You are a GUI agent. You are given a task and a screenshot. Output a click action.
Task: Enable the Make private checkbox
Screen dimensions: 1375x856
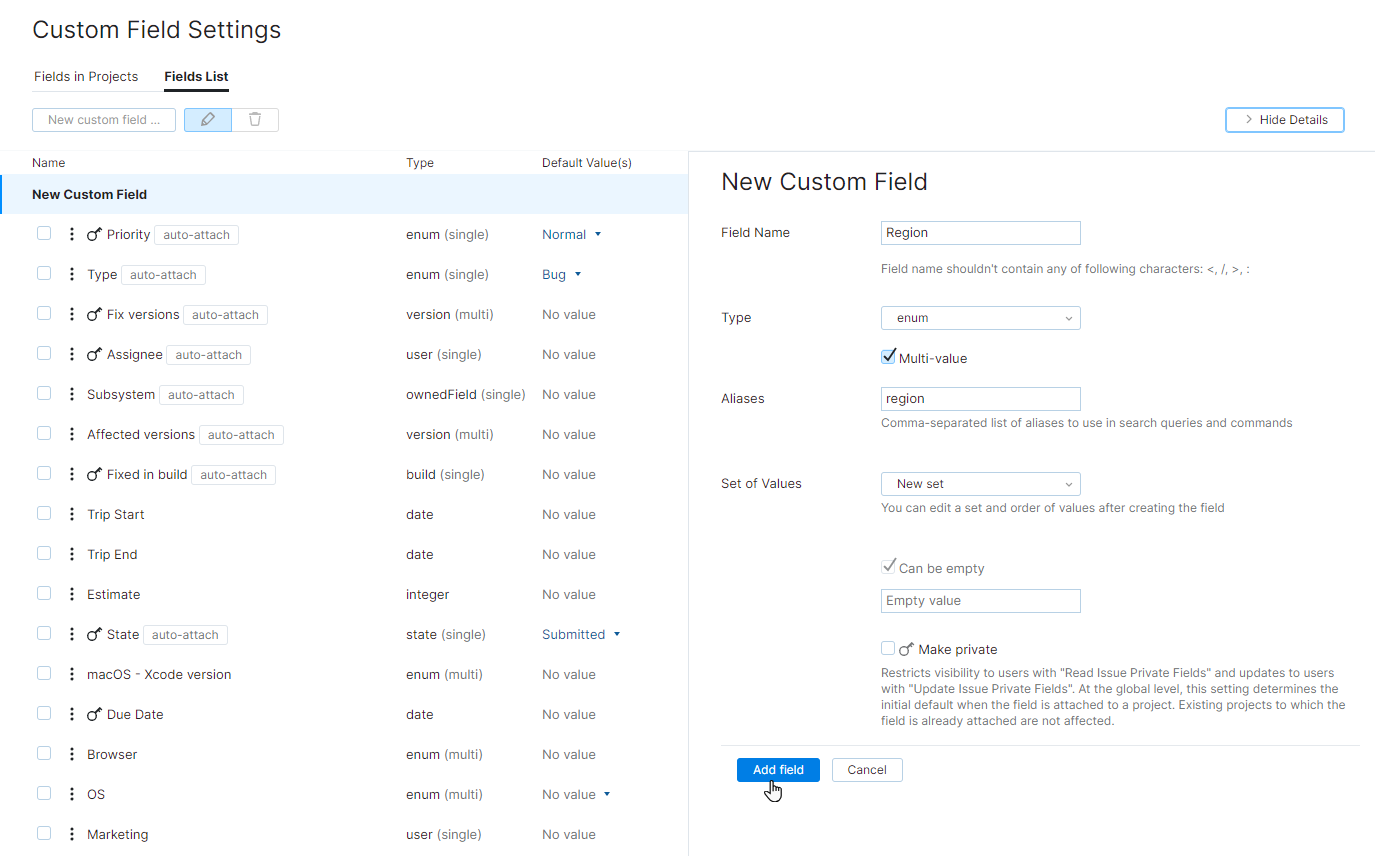pyautogui.click(x=888, y=648)
